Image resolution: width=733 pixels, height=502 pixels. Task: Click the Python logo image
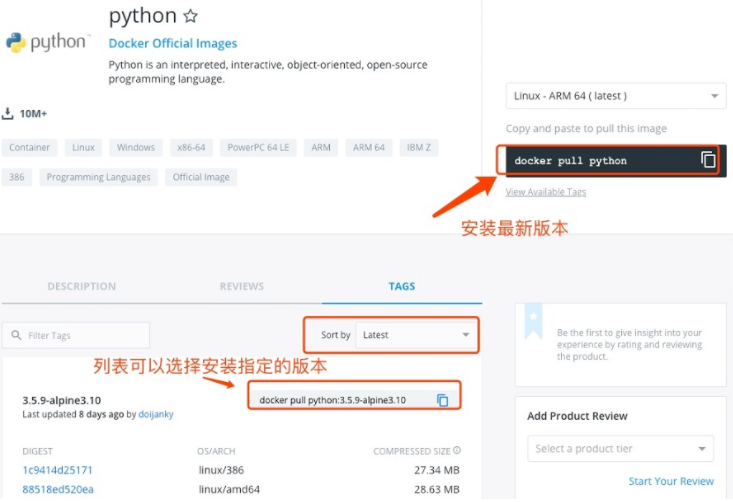47,43
